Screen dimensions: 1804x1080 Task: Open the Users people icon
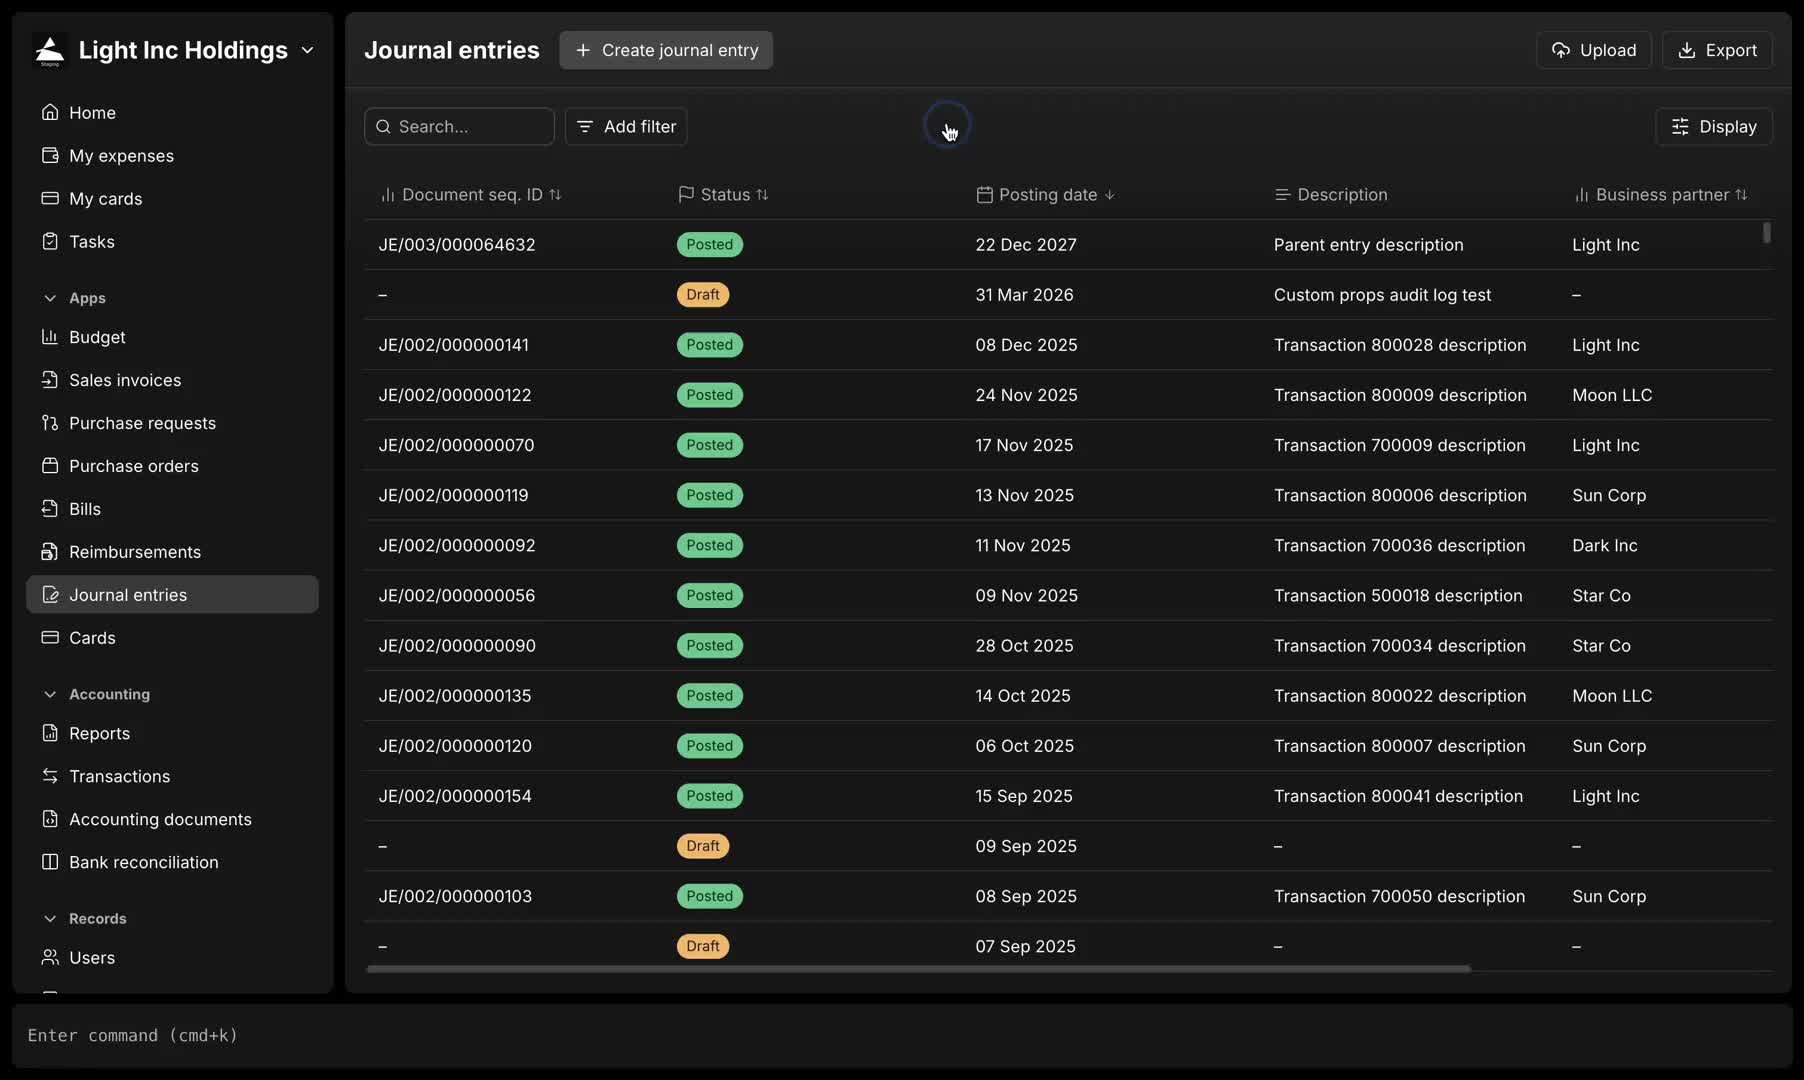[x=50, y=957]
